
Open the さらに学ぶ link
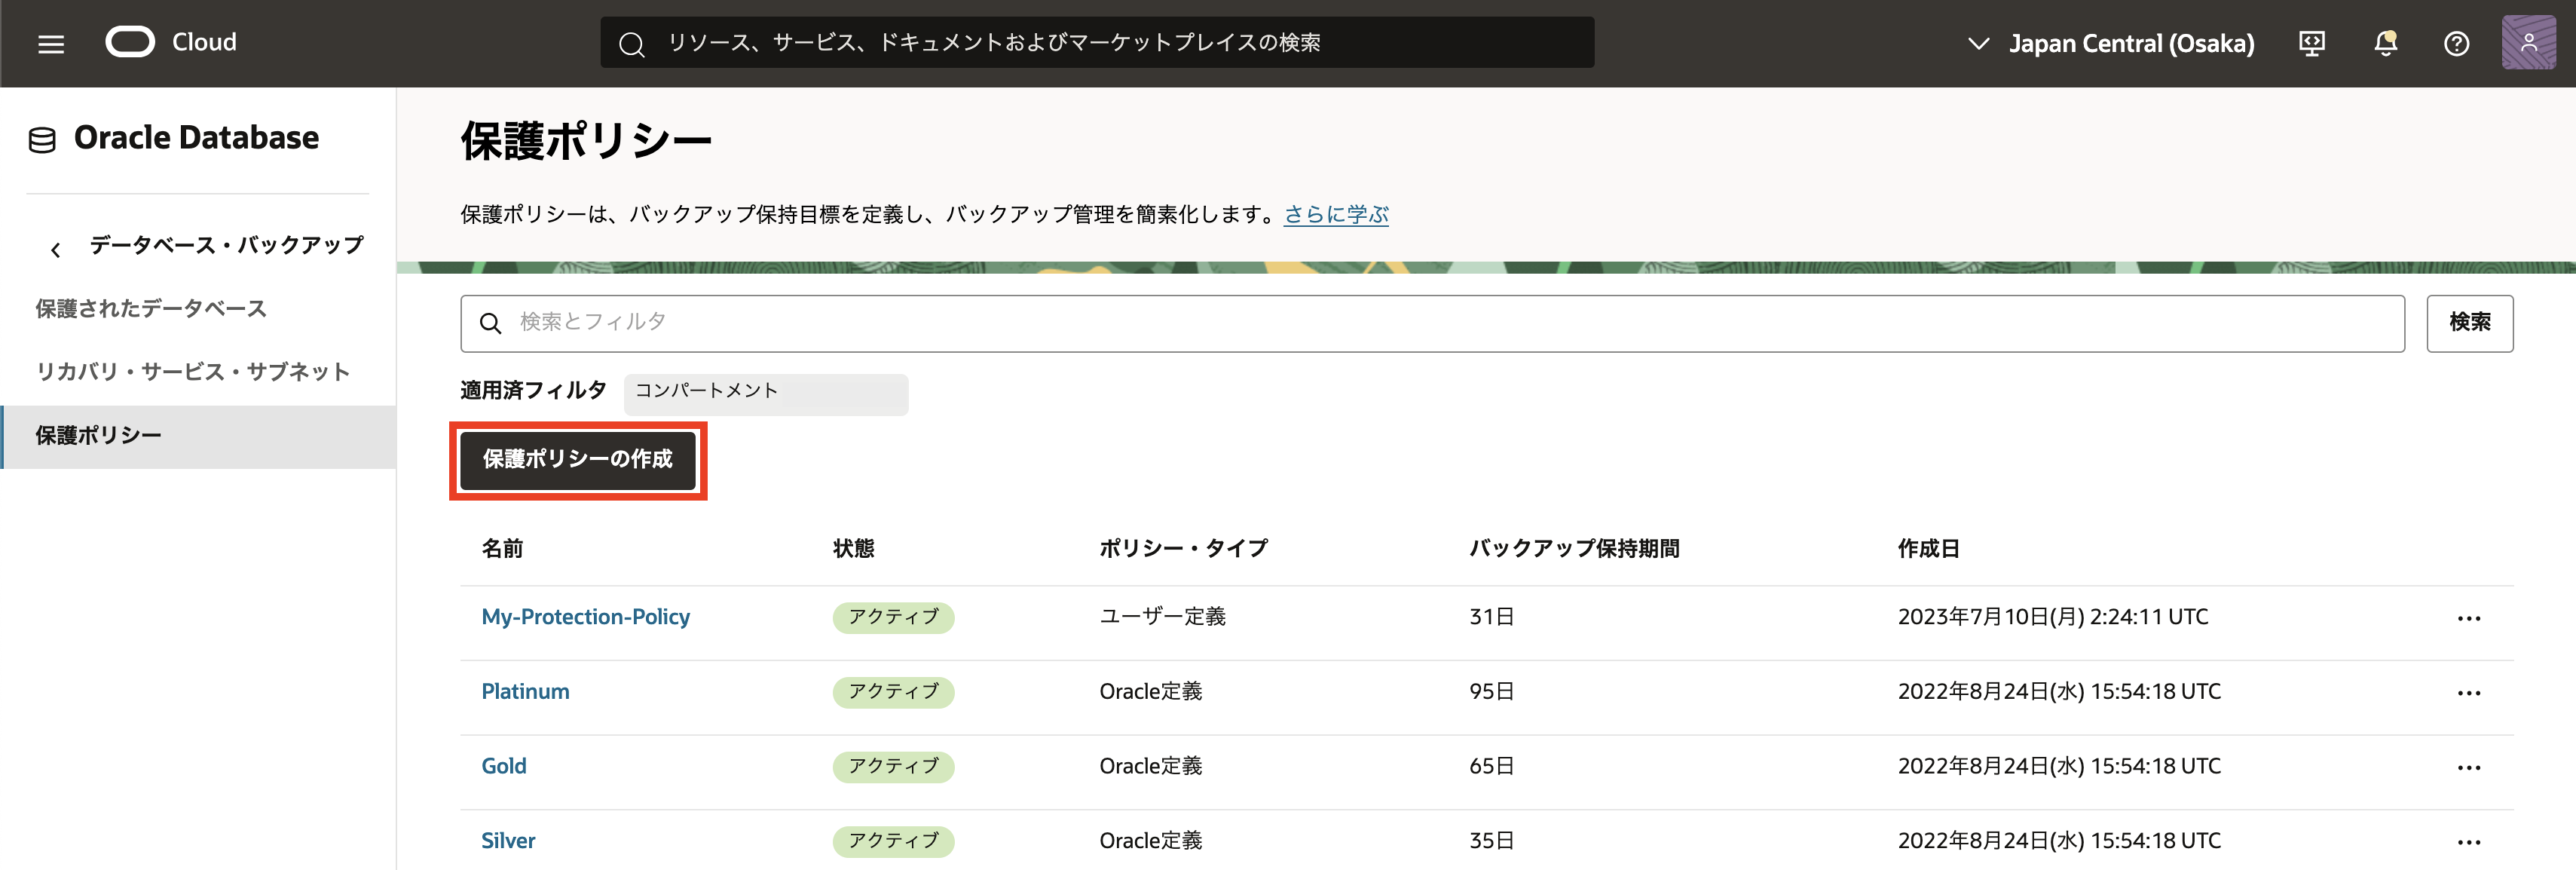(x=1335, y=214)
